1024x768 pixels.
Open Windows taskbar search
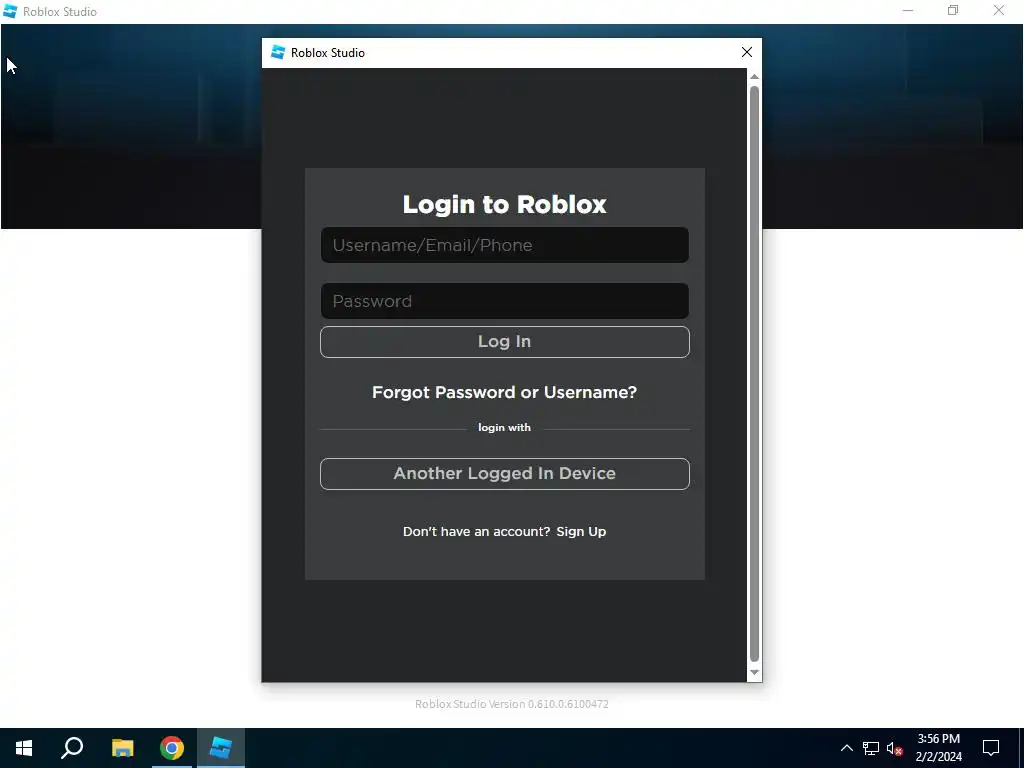point(72,748)
